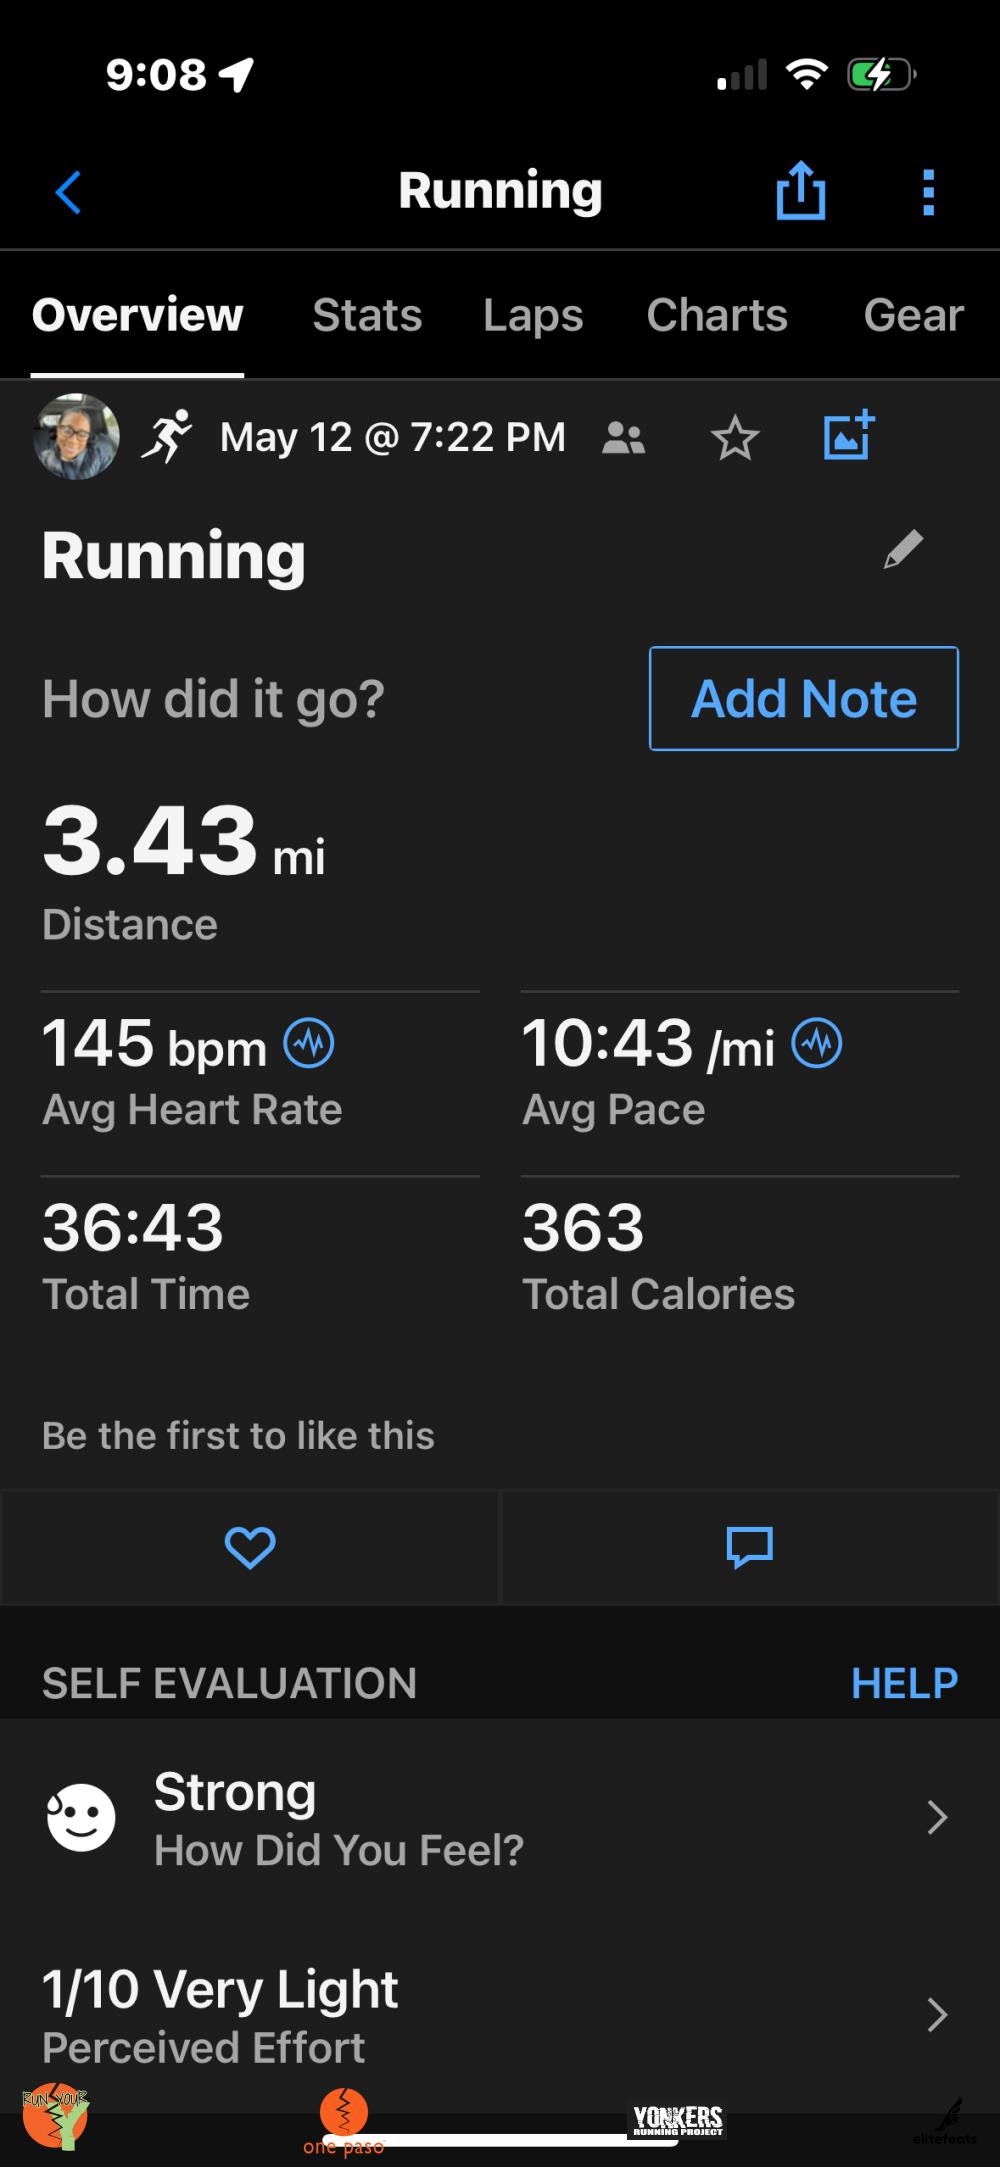1000x2167 pixels.
Task: Open the comment bubble icon
Action: pyautogui.click(x=749, y=1547)
